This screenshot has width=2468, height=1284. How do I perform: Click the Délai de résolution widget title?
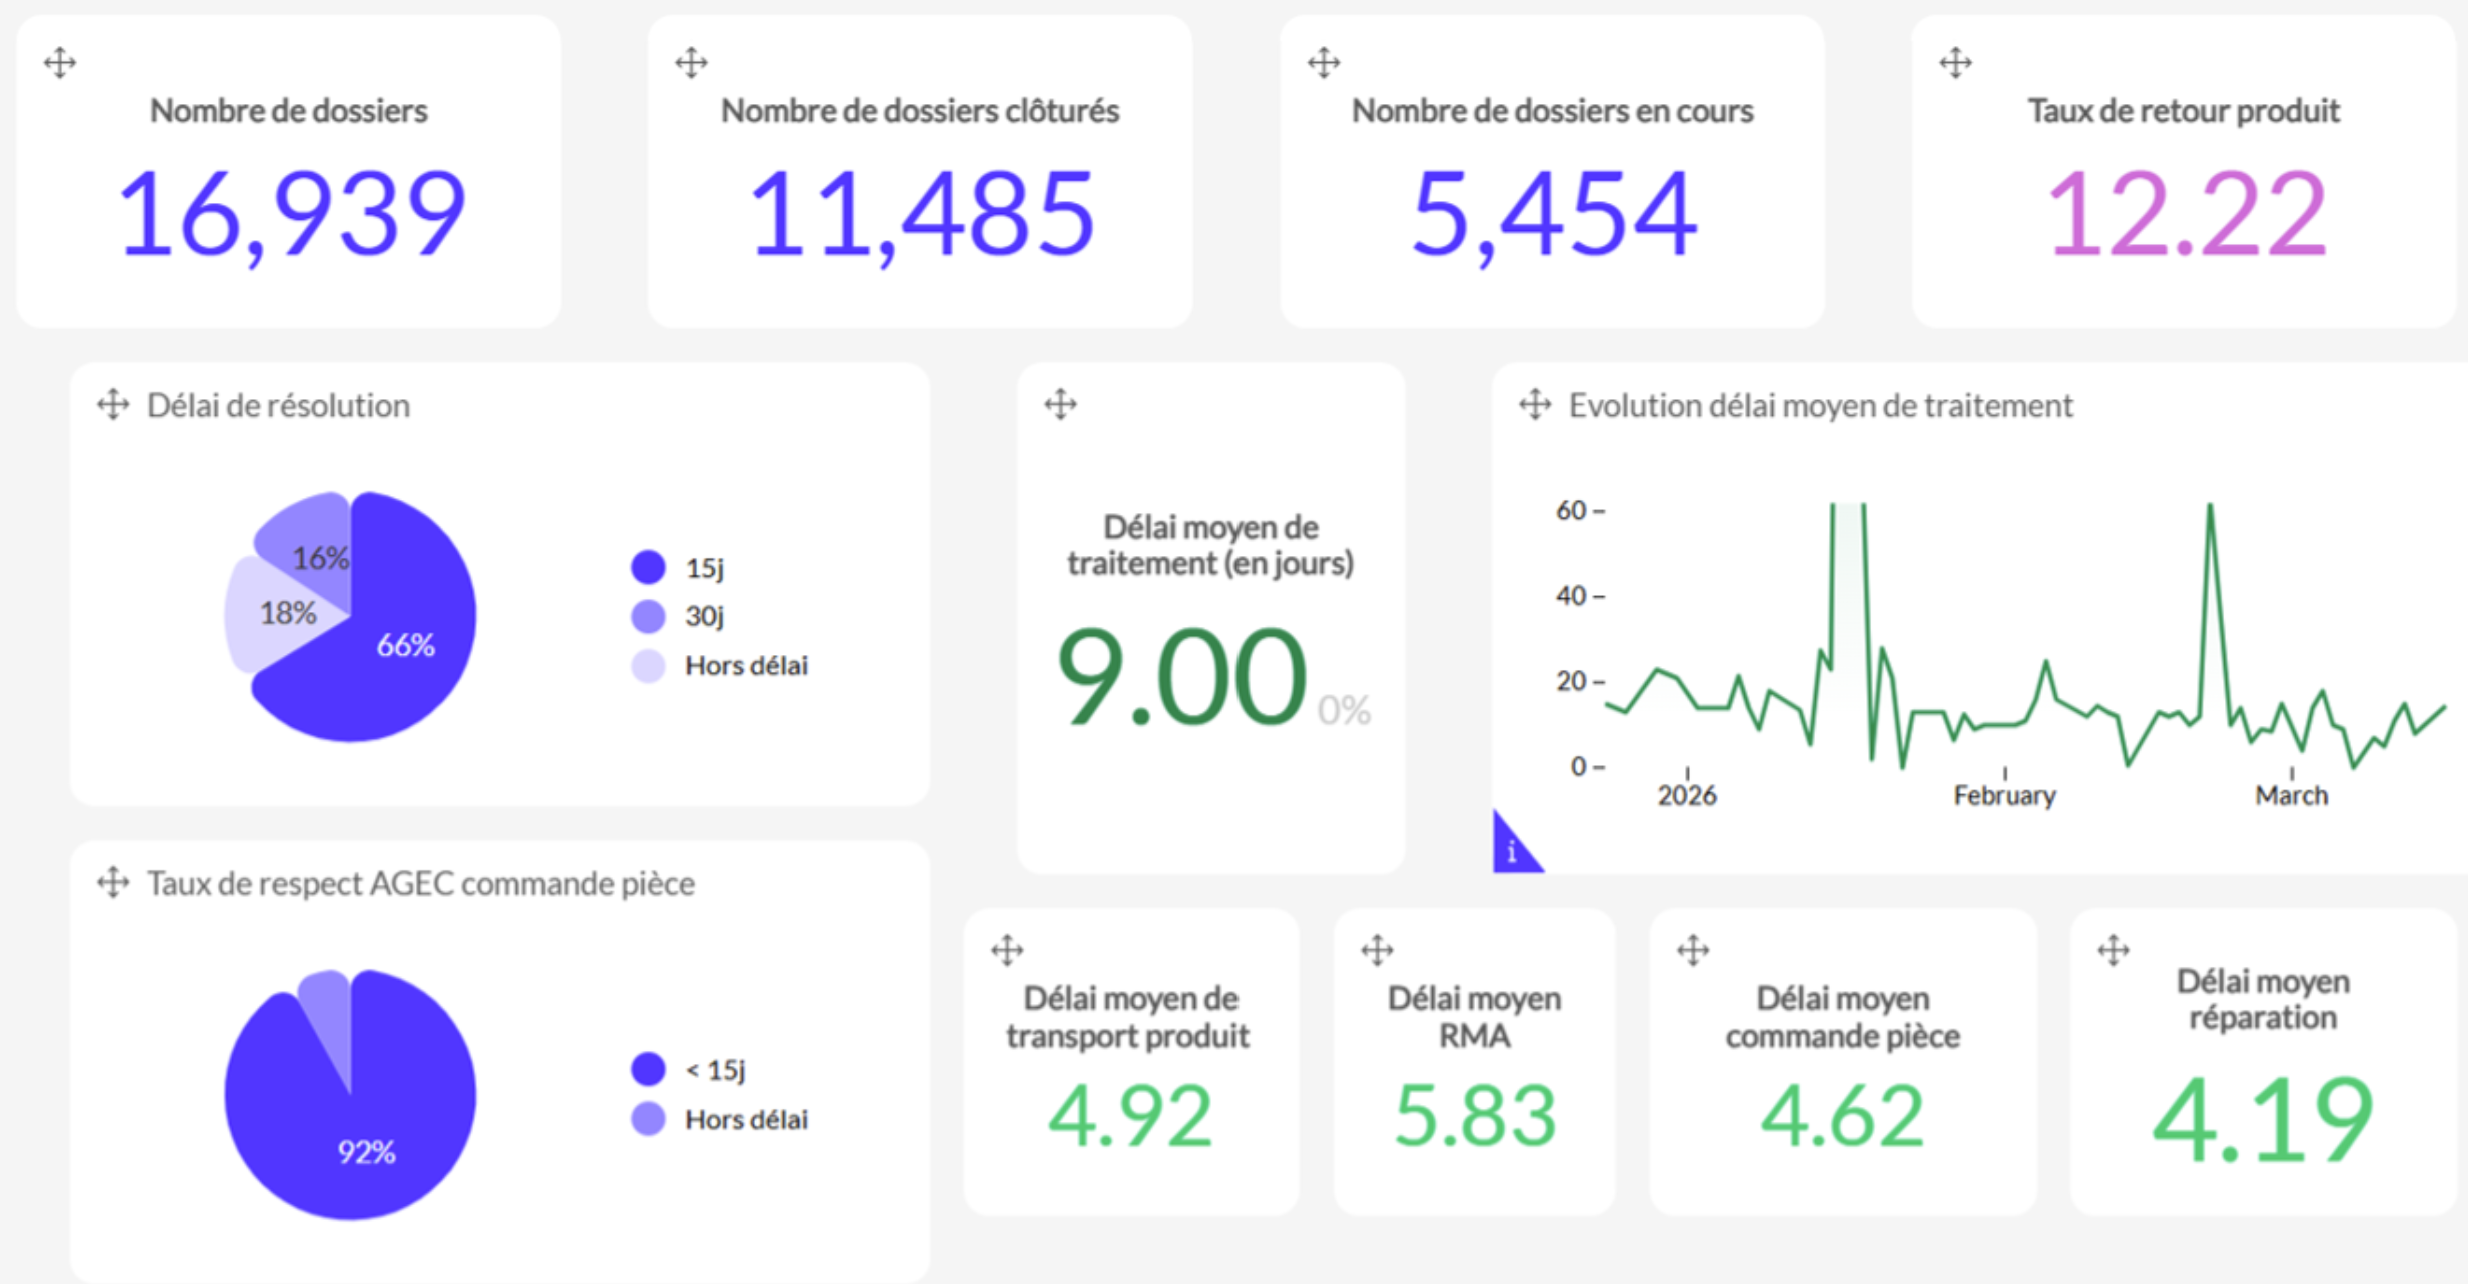[x=278, y=405]
